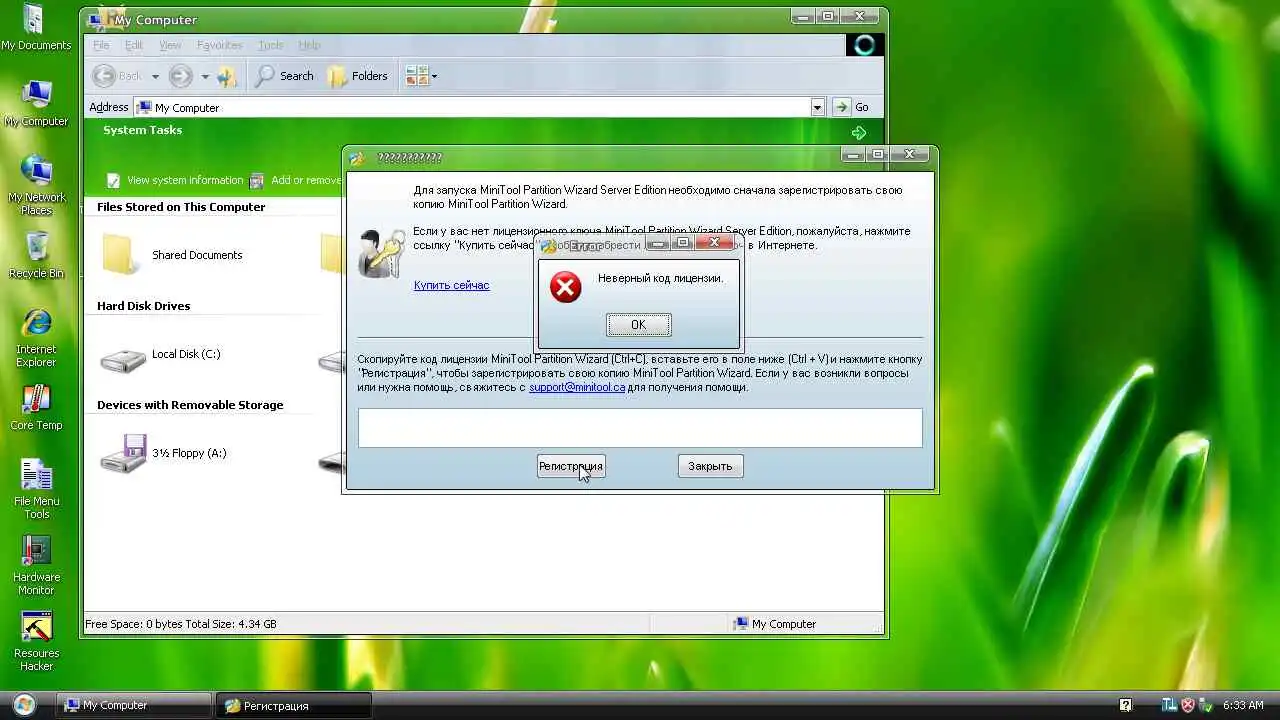Click 'Files Stored on This Computer' header
Screen dimensions: 1280x720
[x=181, y=207]
